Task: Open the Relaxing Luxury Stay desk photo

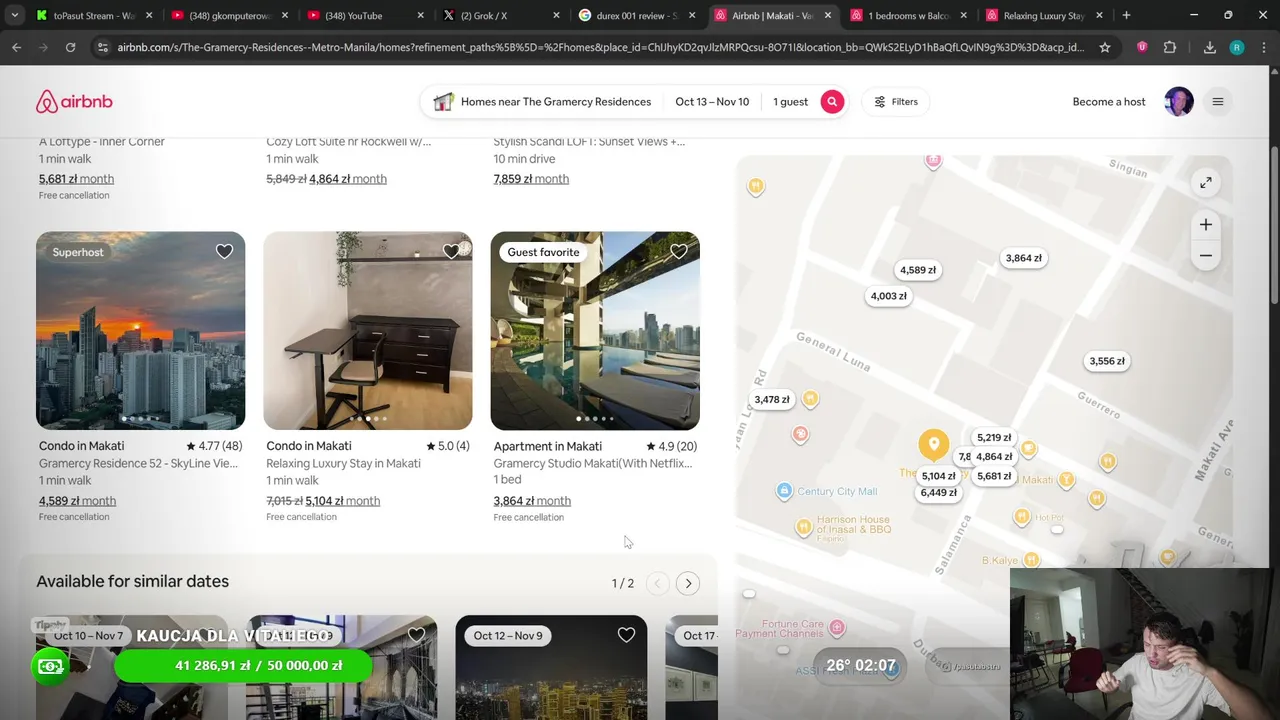Action: coord(367,331)
